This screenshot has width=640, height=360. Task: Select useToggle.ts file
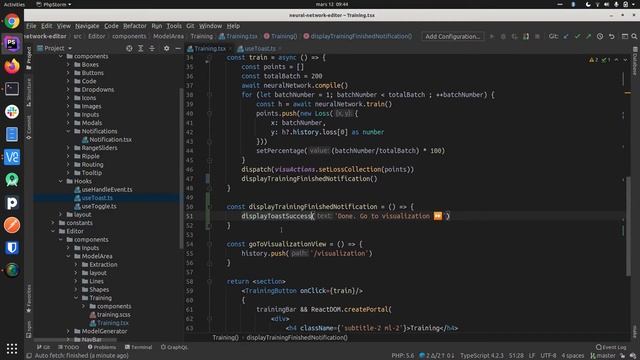coord(95,206)
